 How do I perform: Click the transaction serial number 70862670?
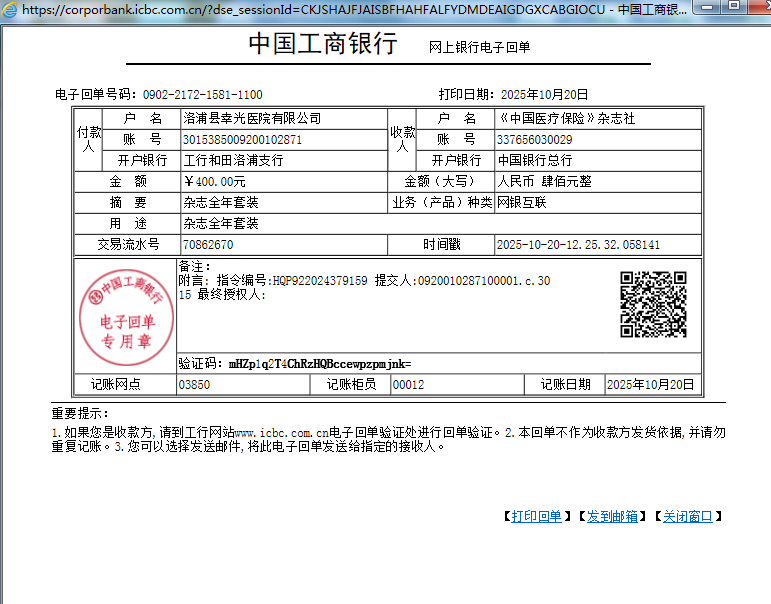208,245
